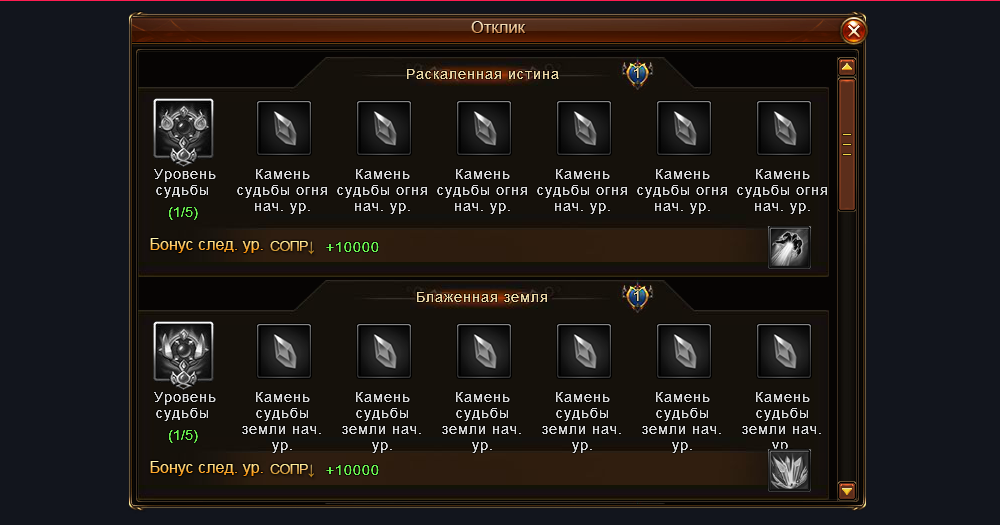Click the vertical scrollbar thumb

coord(846,145)
